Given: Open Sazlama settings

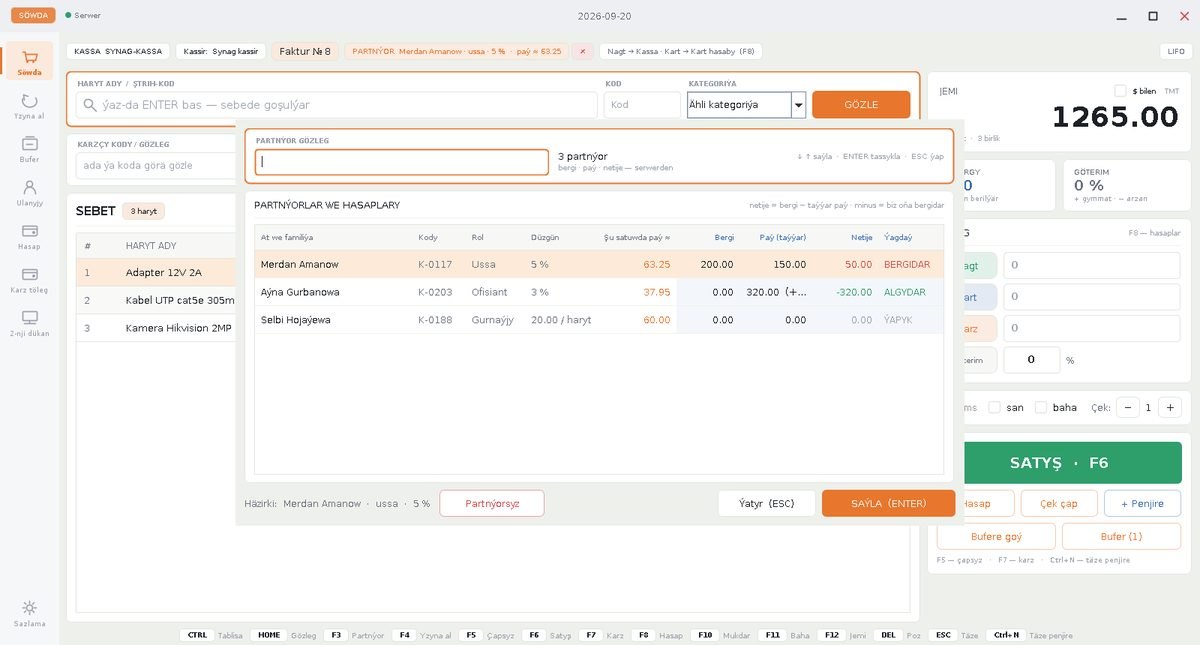Looking at the screenshot, I should 29,613.
